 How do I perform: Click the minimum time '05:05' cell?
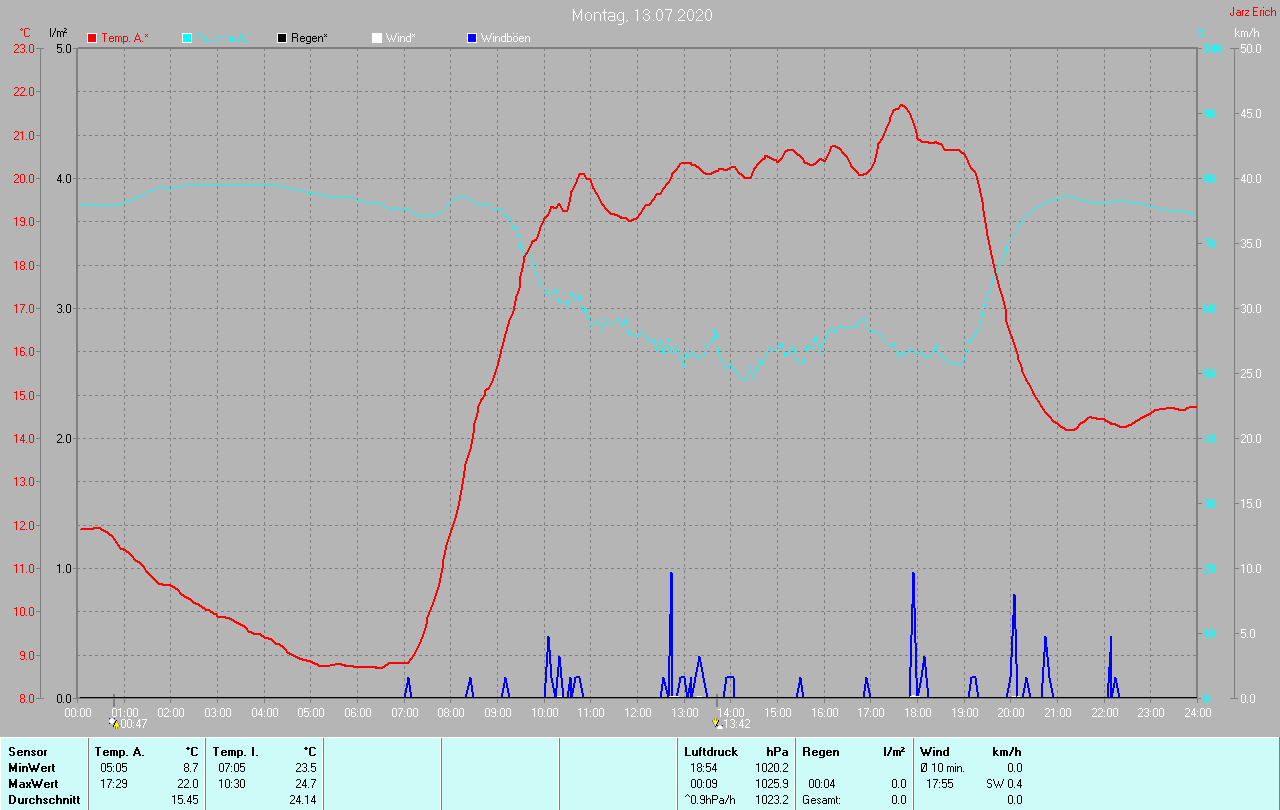coord(113,768)
